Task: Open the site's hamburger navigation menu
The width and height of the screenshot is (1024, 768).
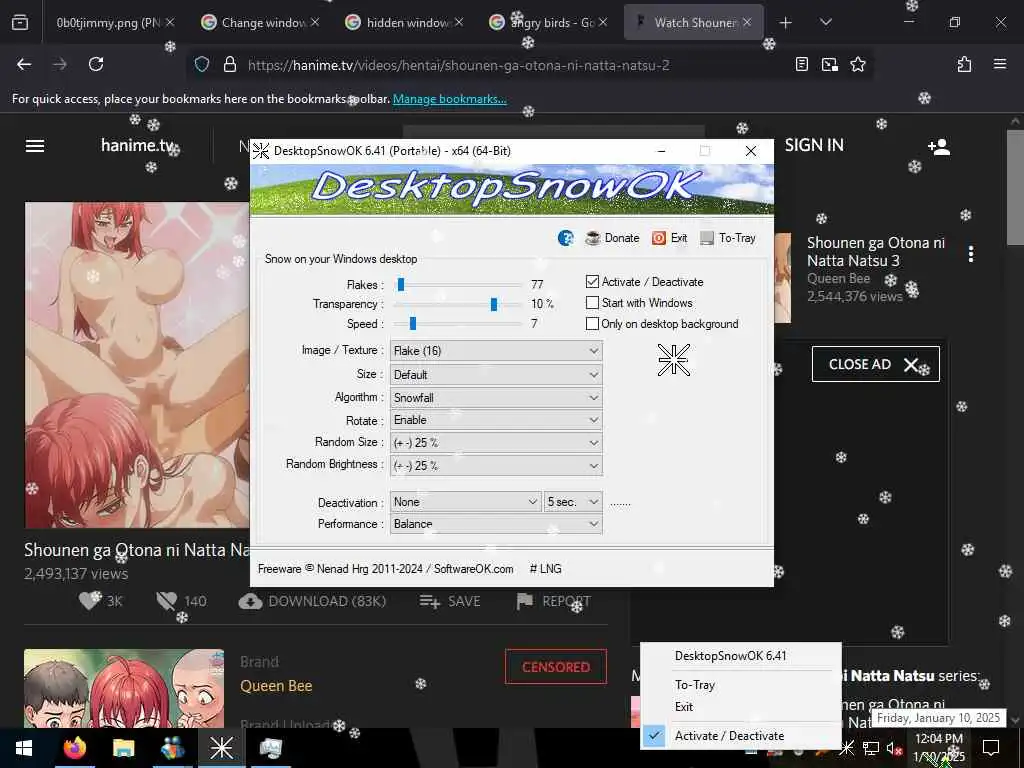Action: [x=35, y=146]
